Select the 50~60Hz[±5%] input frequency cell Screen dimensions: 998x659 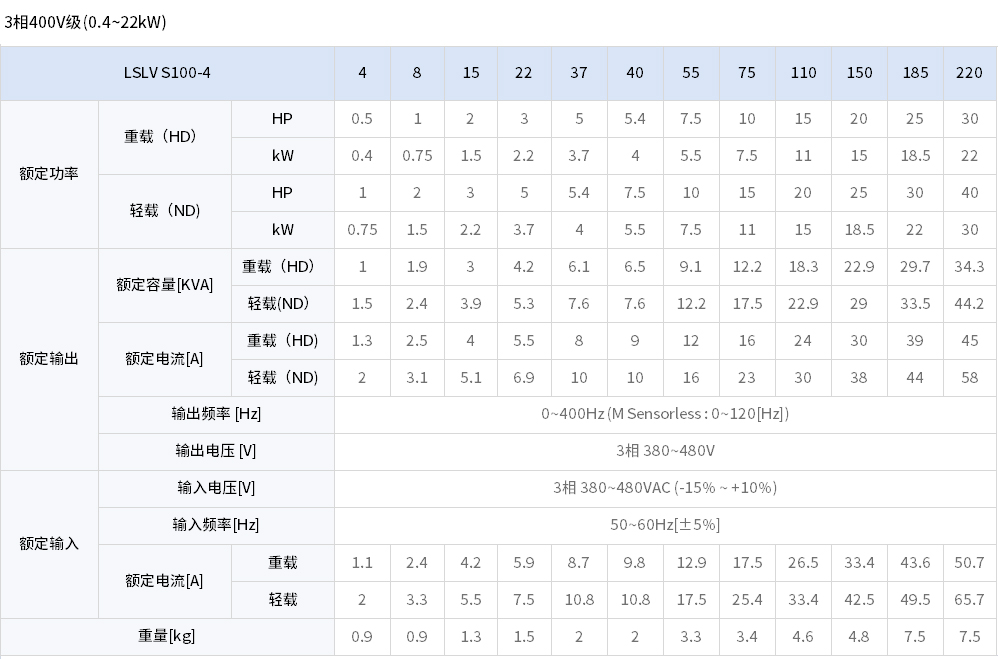665,525
